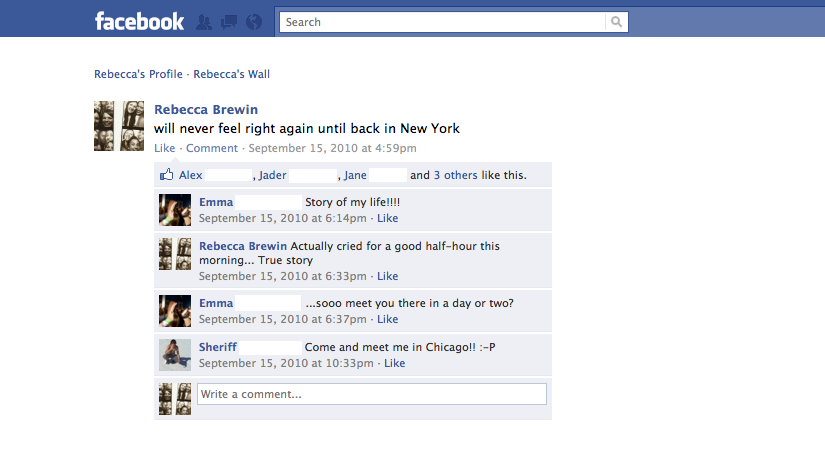Show the 3 others who like this
The height and width of the screenshot is (475, 825).
(456, 175)
